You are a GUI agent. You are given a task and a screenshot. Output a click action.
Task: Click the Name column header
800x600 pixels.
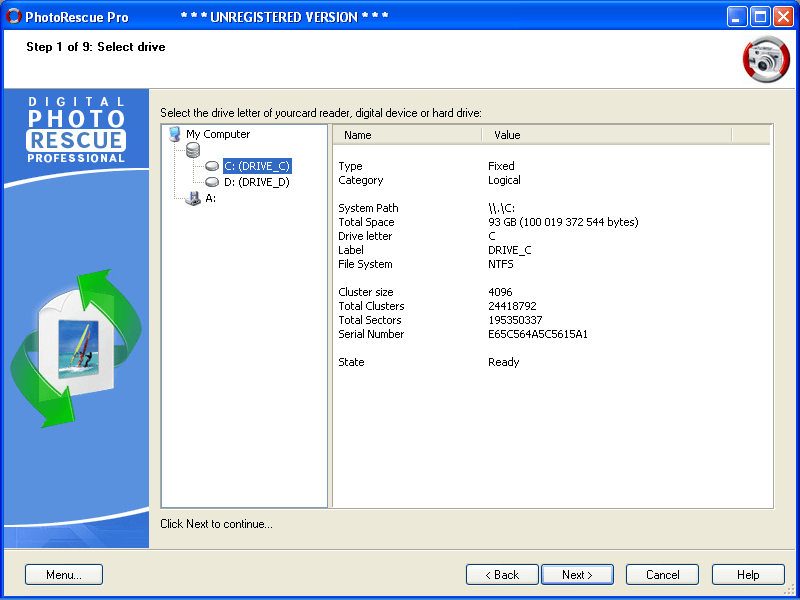pyautogui.click(x=407, y=135)
